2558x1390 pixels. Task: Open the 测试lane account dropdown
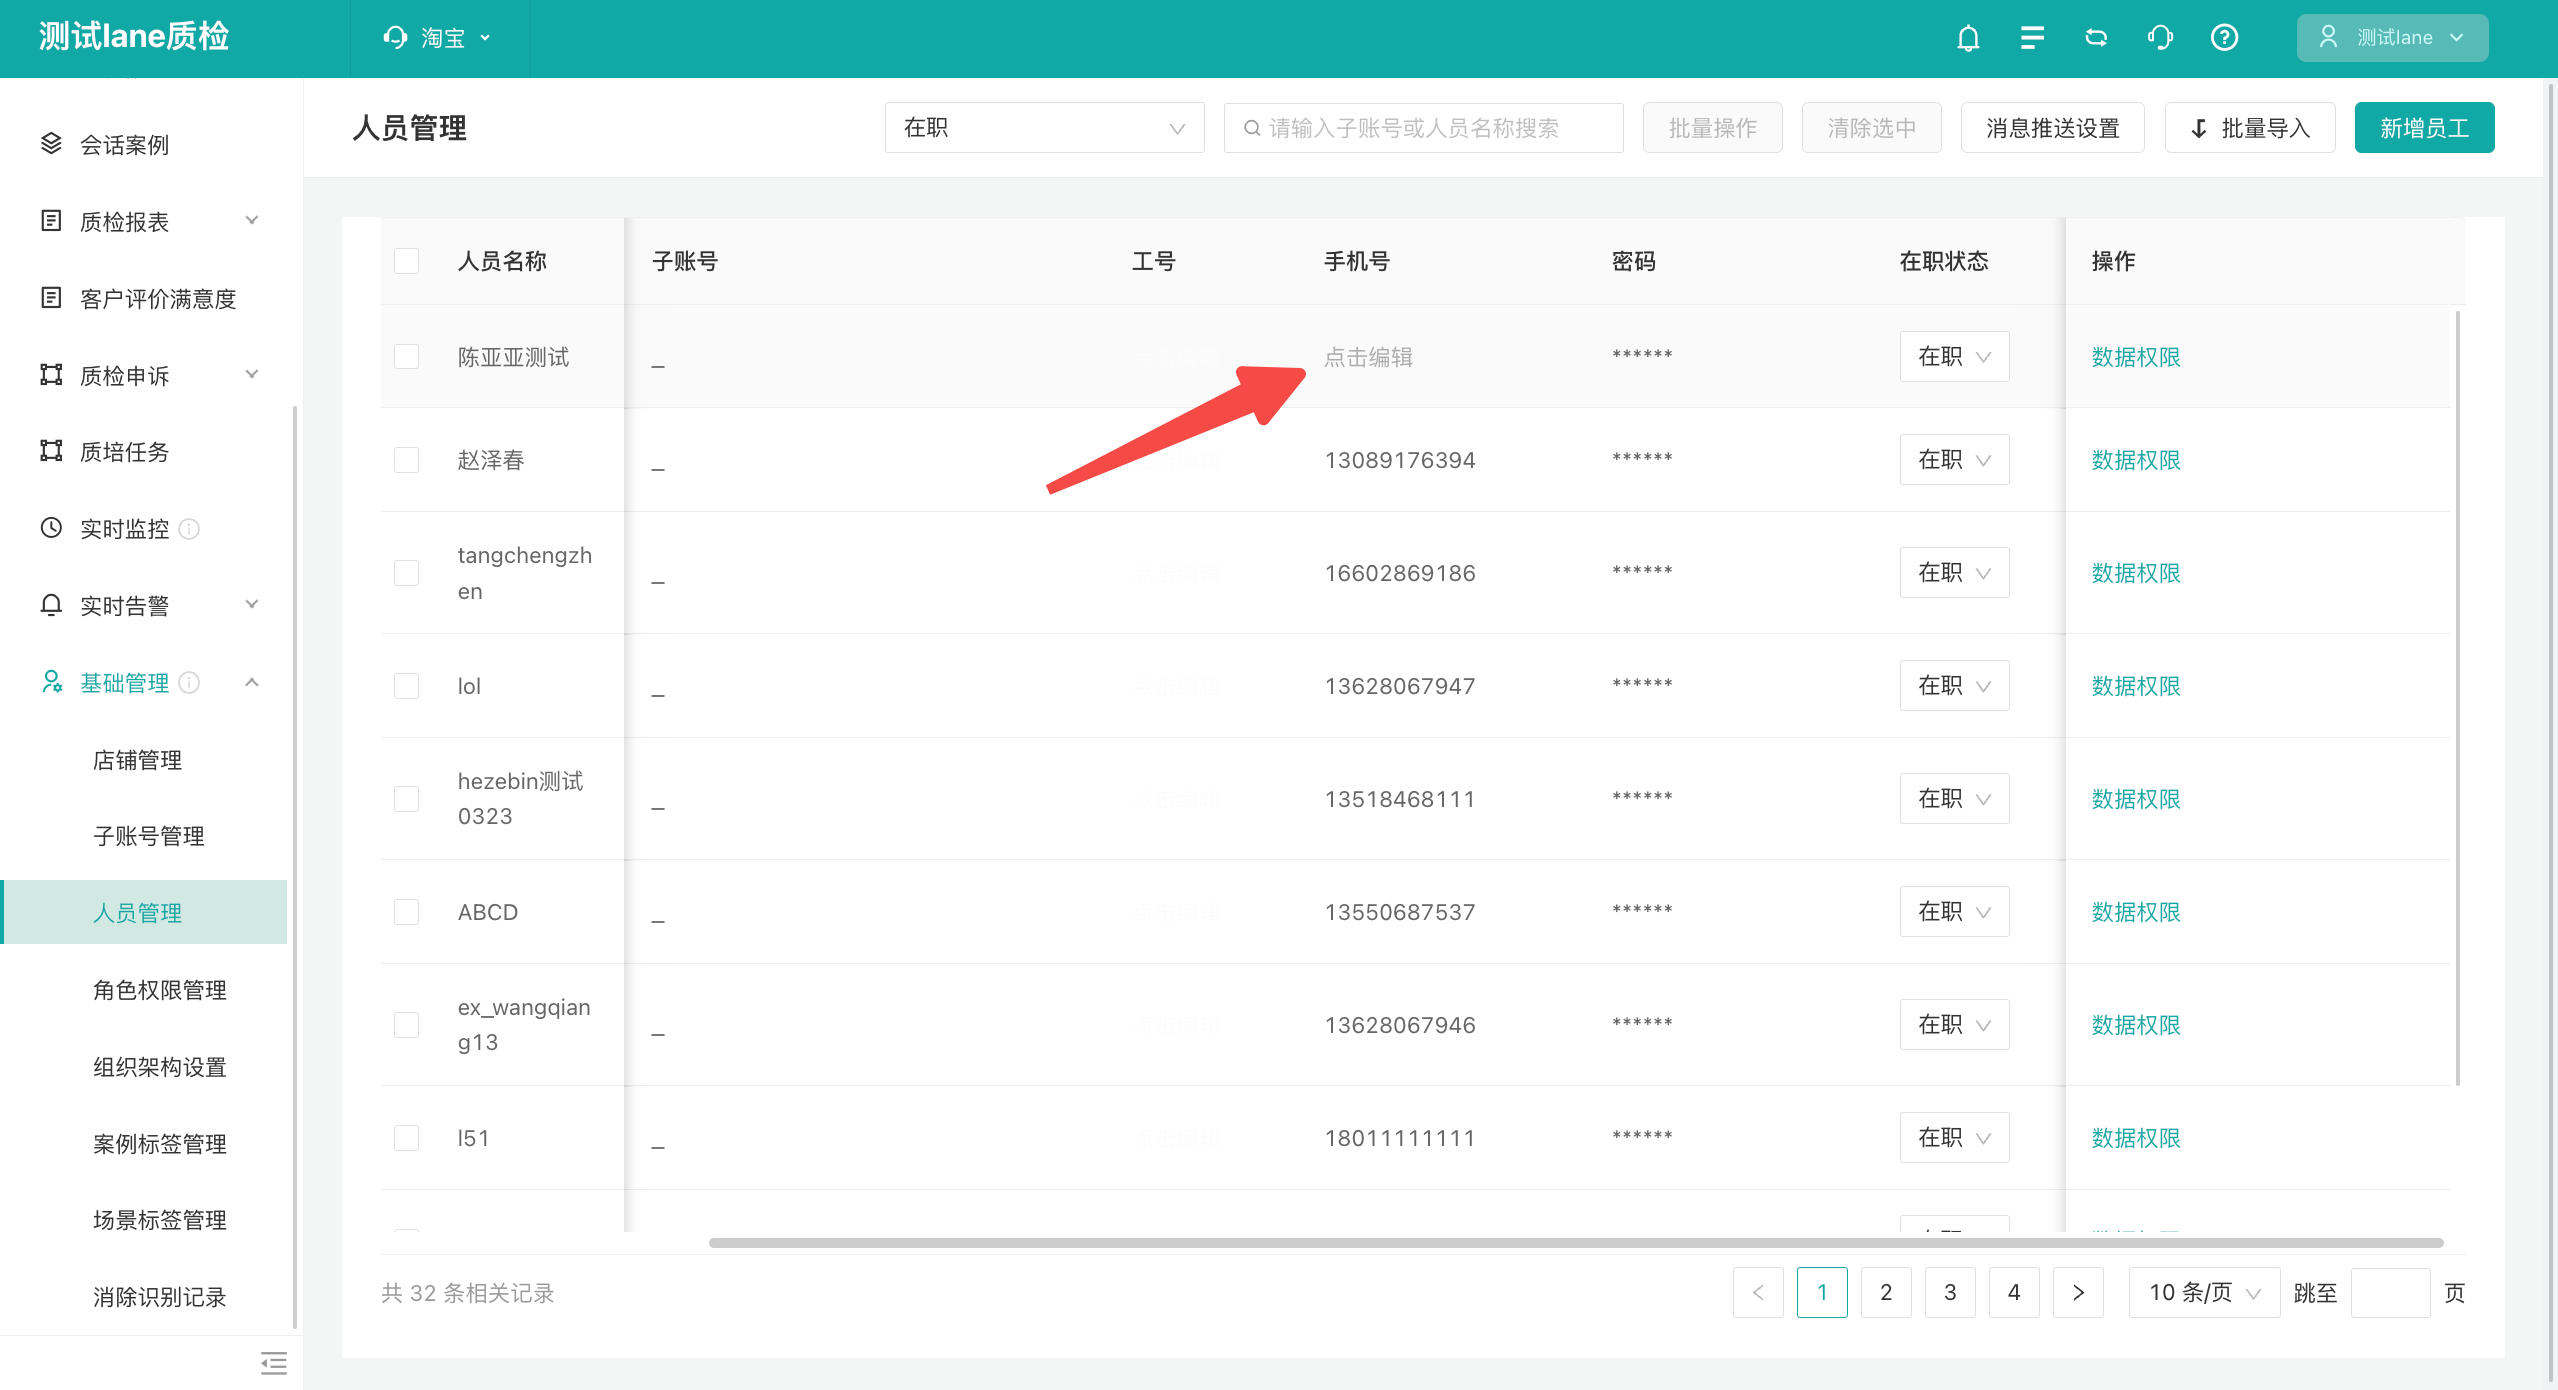(2392, 37)
